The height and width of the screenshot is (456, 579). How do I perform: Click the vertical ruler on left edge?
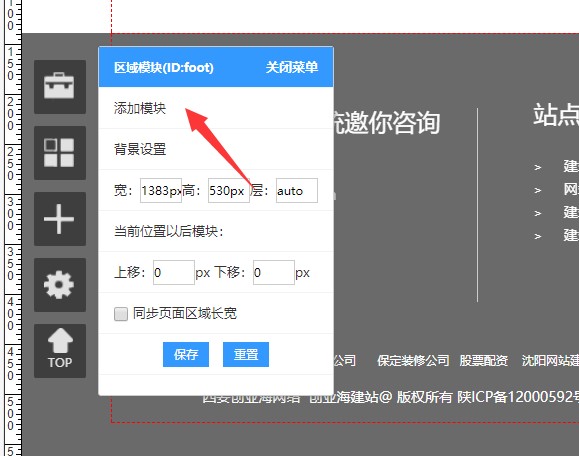tap(11, 228)
